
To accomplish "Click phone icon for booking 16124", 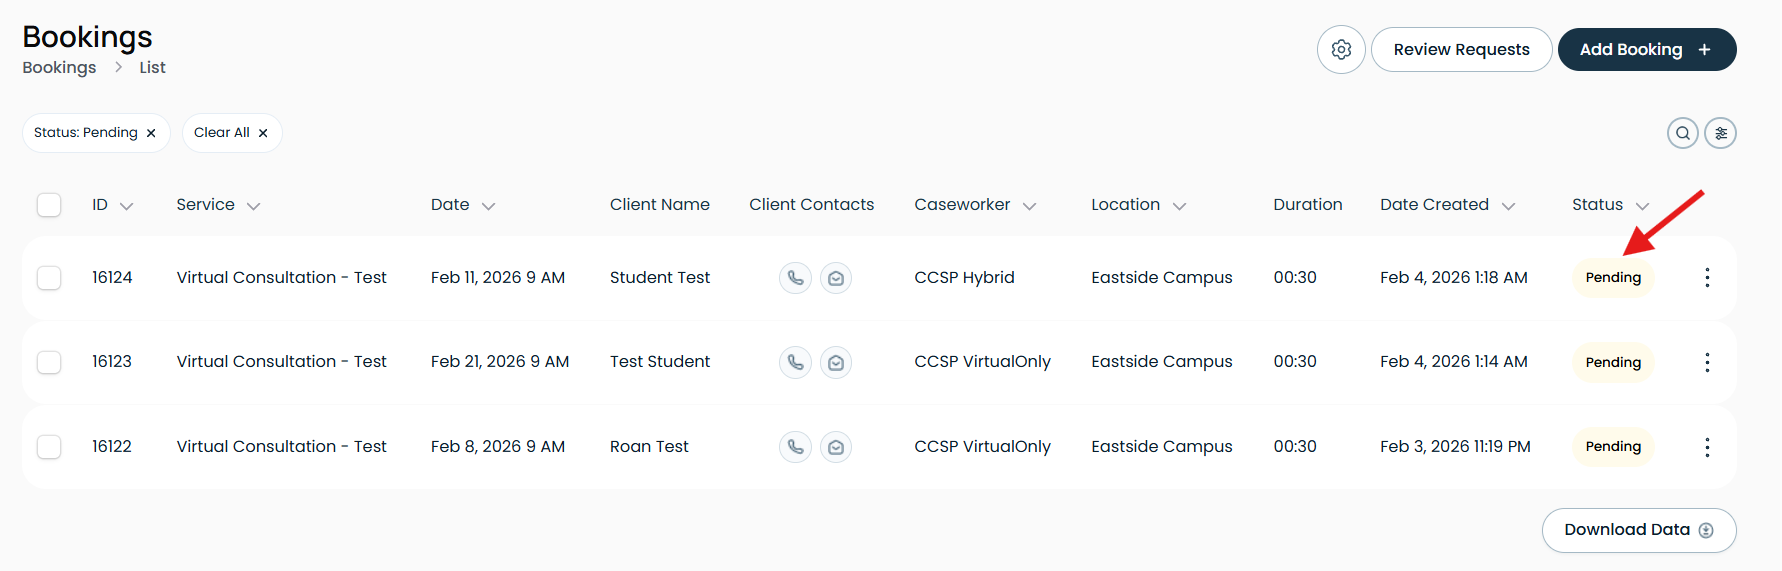I will (x=795, y=278).
